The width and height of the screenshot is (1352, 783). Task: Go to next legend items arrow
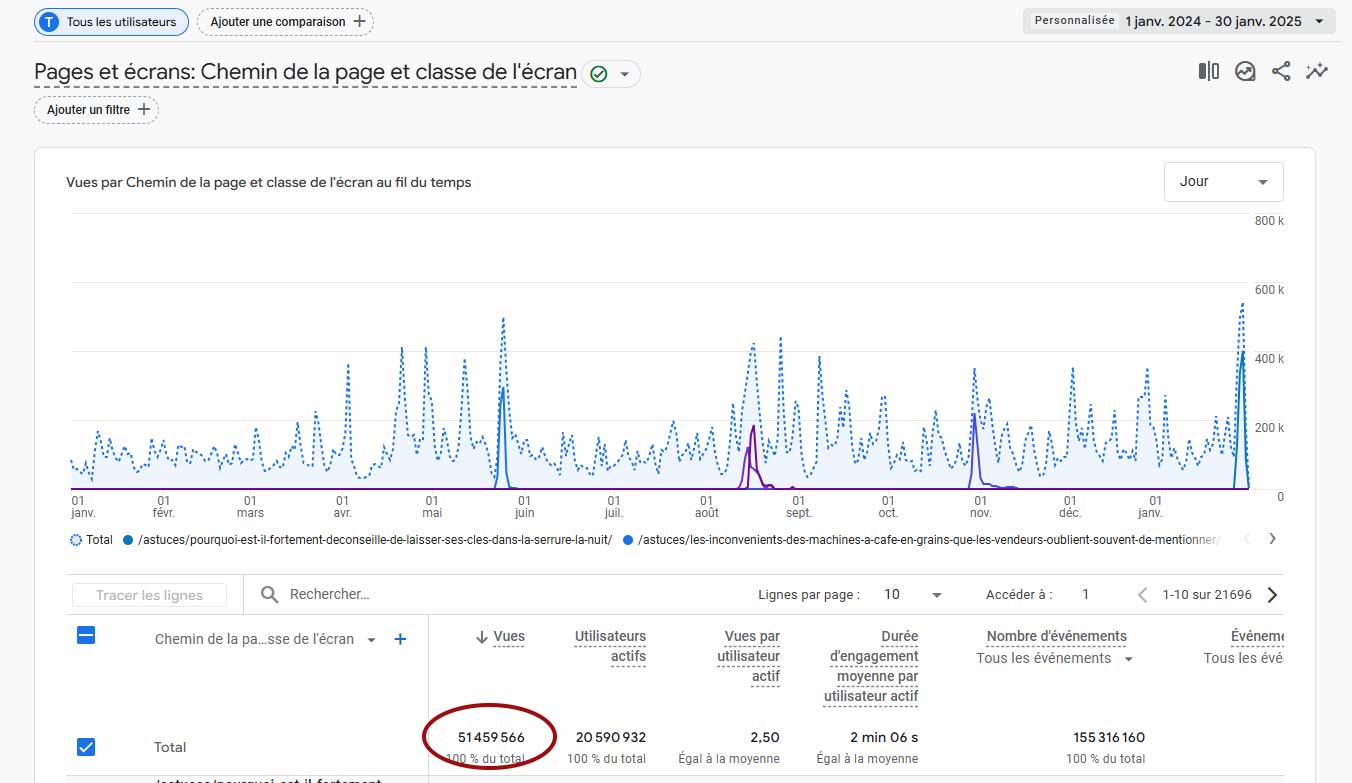(x=1272, y=539)
